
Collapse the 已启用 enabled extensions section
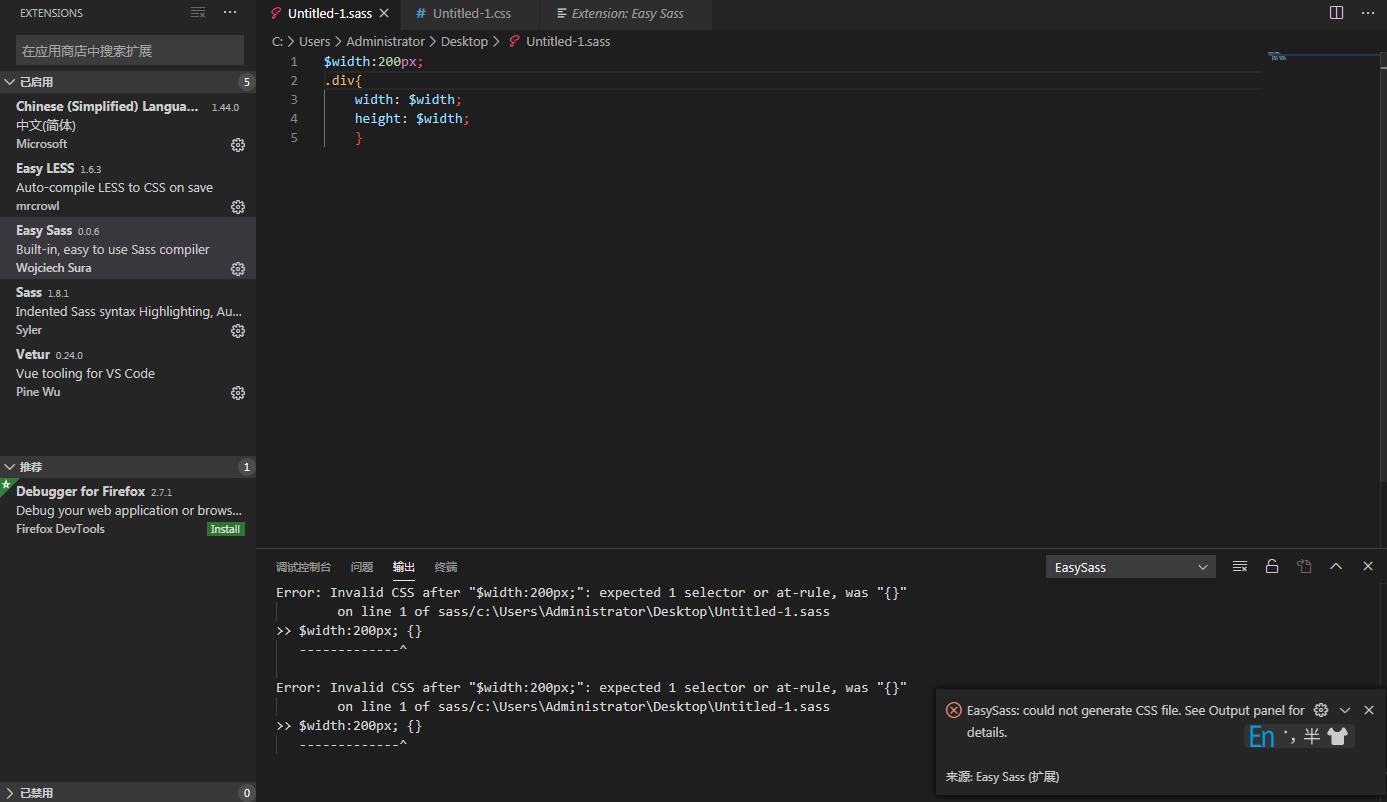[128, 82]
